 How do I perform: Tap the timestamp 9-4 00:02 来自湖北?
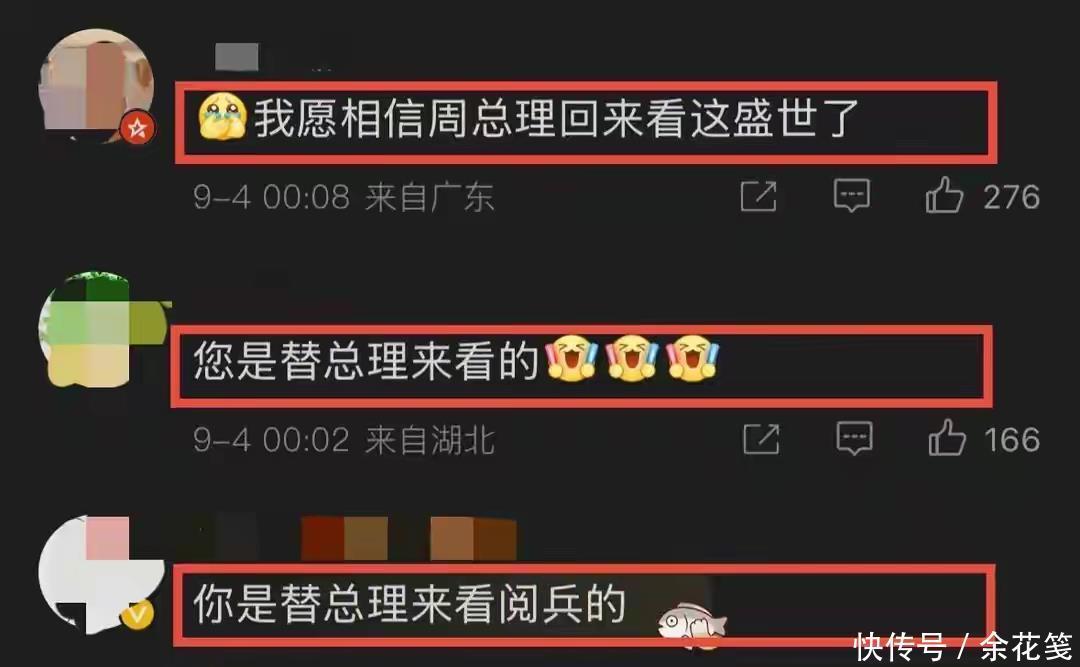pos(344,440)
